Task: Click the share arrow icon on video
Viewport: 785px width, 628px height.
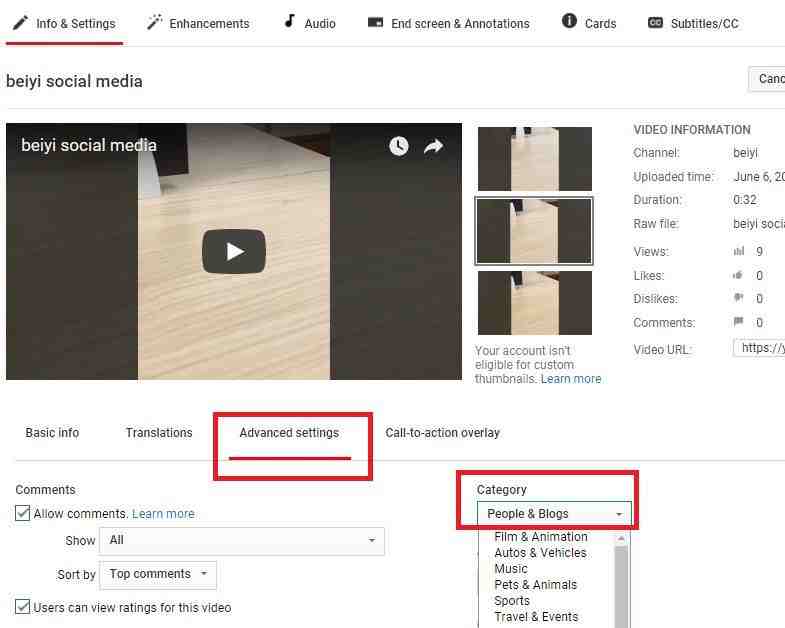Action: click(x=433, y=146)
